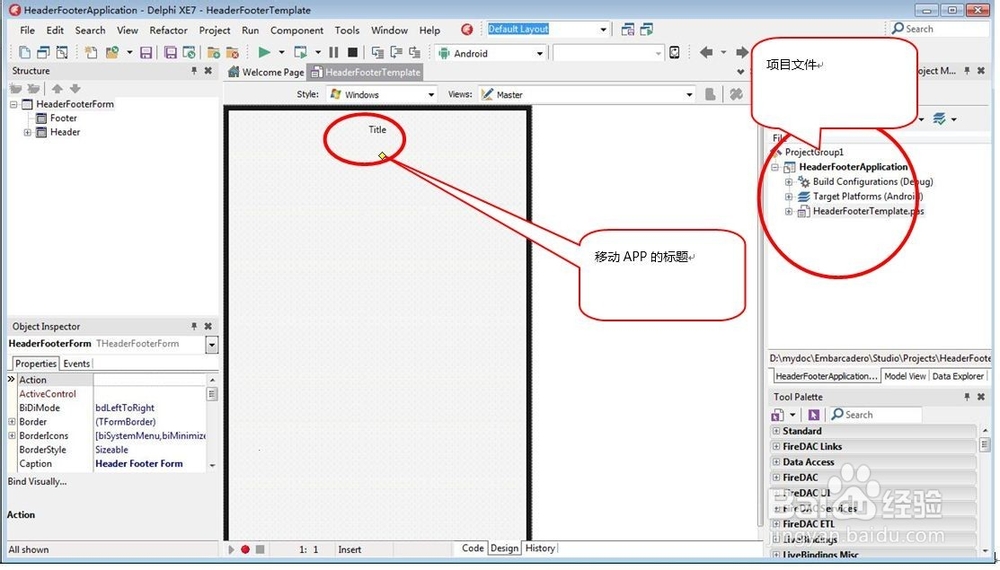Switch to the Code view tab
The height and width of the screenshot is (570, 1000).
(473, 548)
